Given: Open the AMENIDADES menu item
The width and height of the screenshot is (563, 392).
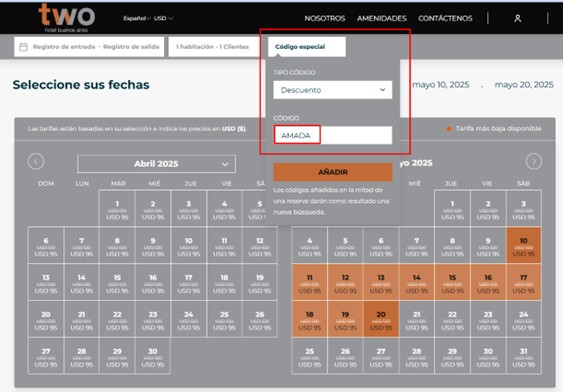Looking at the screenshot, I should click(x=382, y=18).
